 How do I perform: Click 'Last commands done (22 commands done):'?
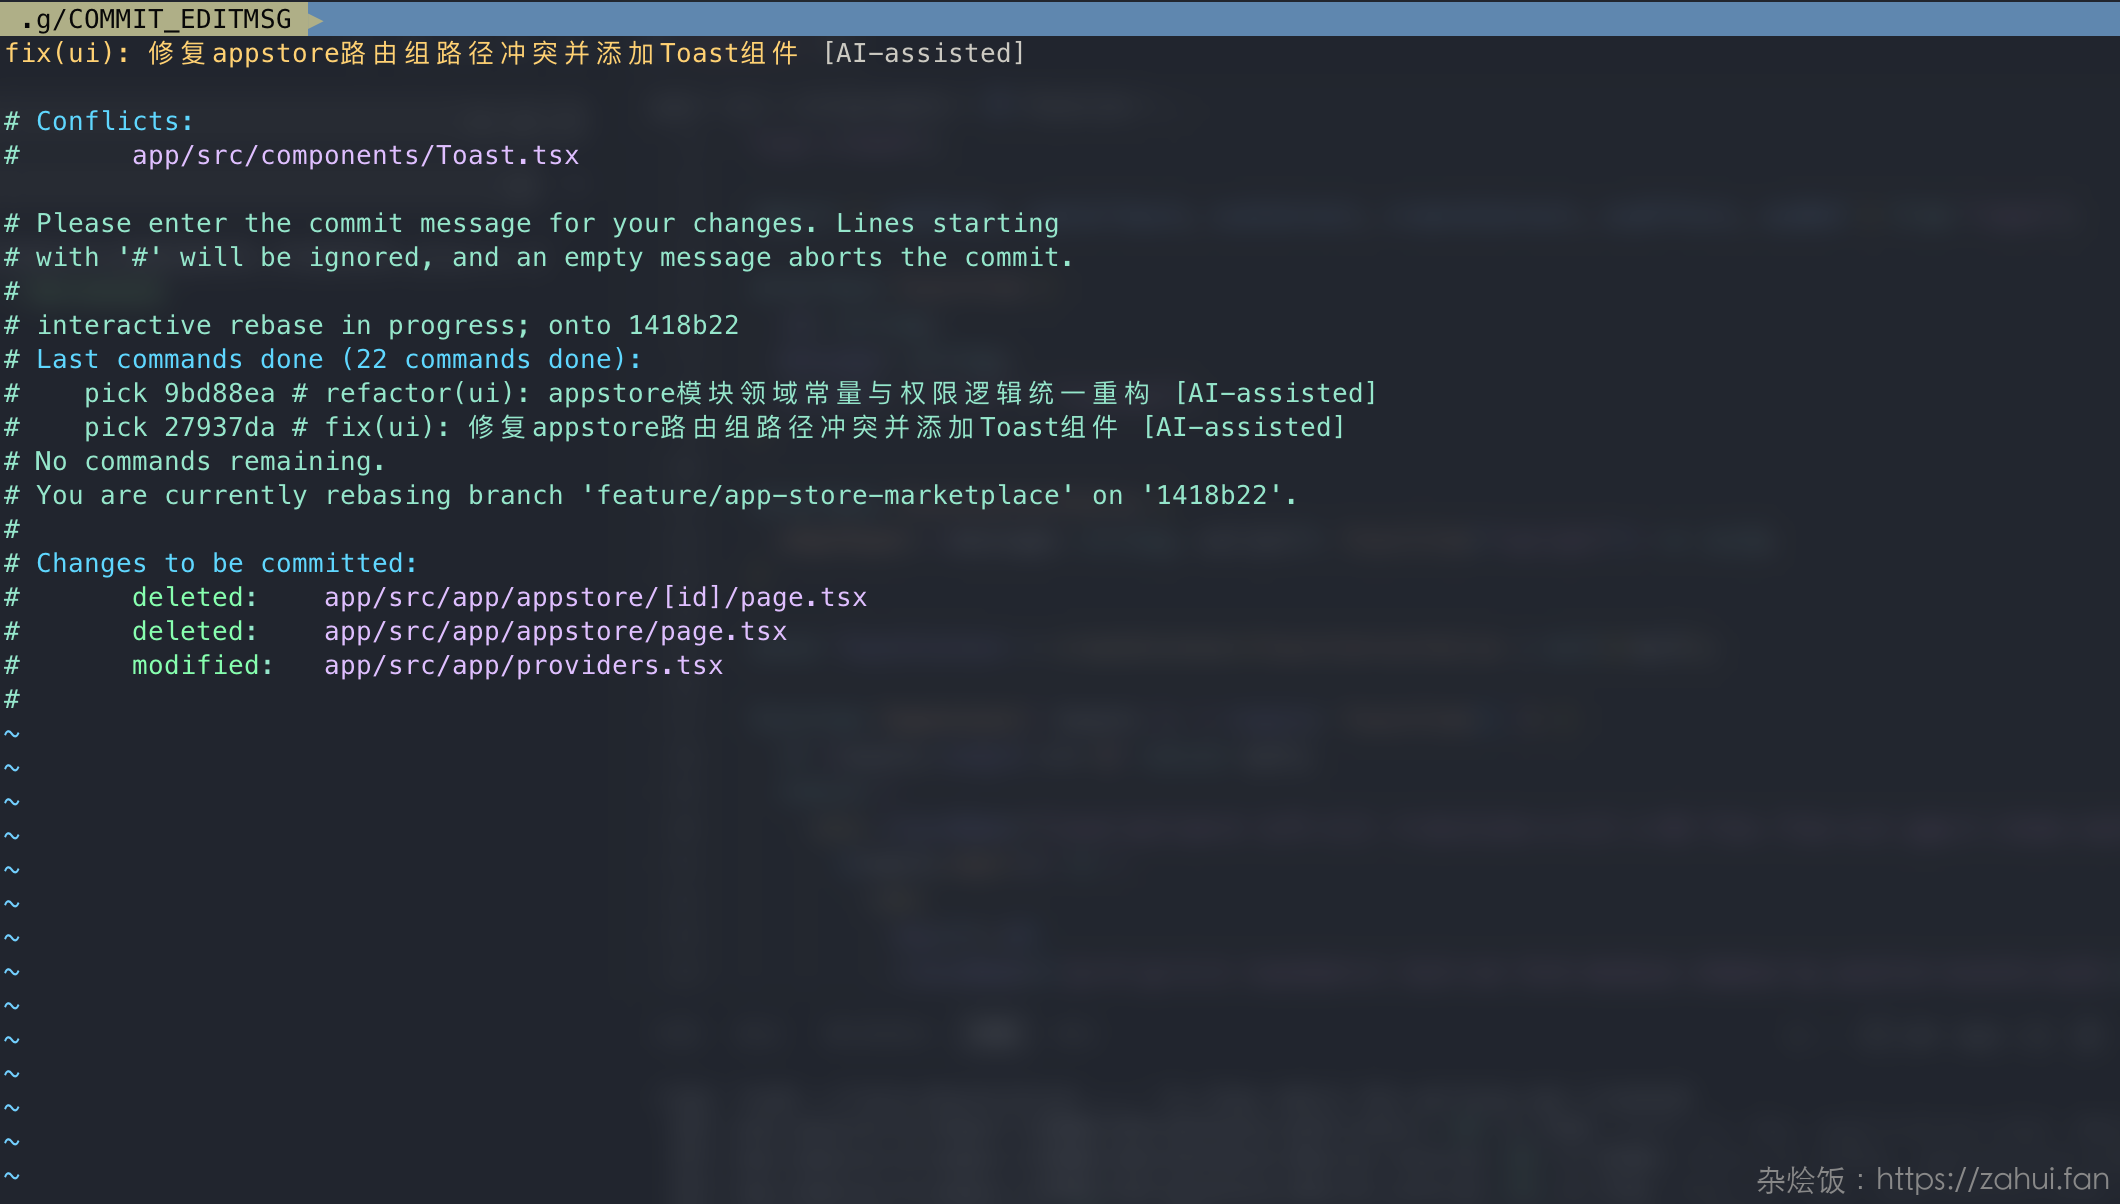pyautogui.click(x=338, y=359)
